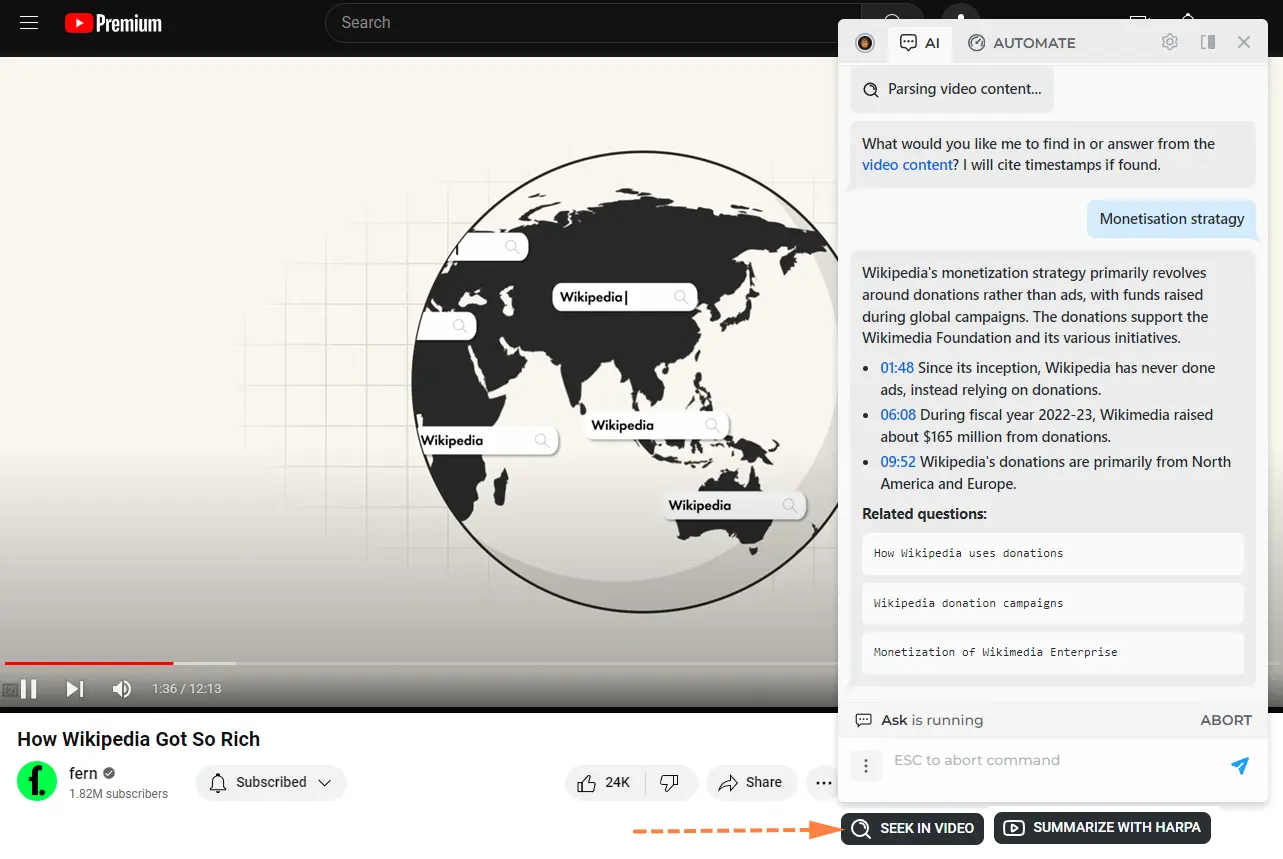Send message with paper plane icon
1283x859 pixels.
pos(1240,766)
